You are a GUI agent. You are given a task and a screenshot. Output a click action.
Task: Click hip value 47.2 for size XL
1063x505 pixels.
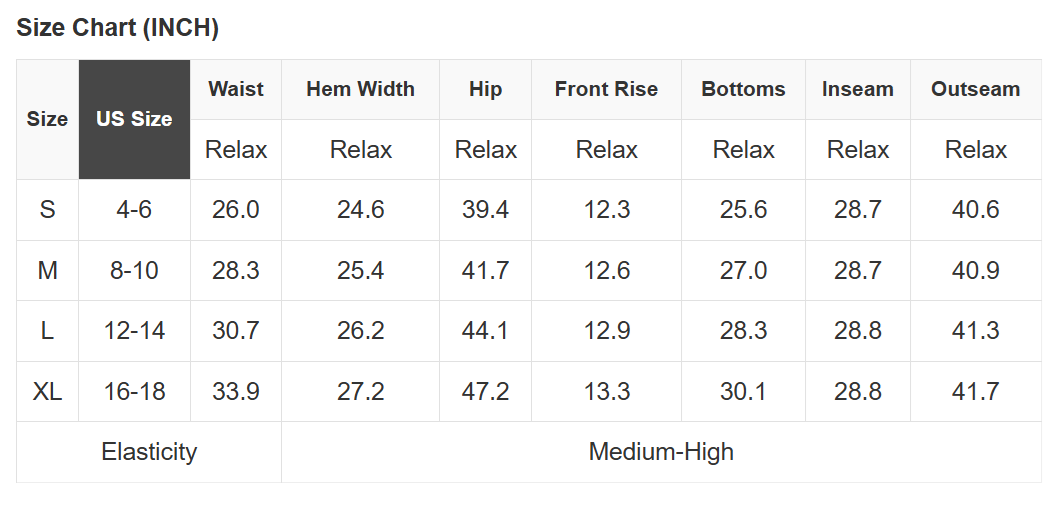pyautogui.click(x=485, y=391)
